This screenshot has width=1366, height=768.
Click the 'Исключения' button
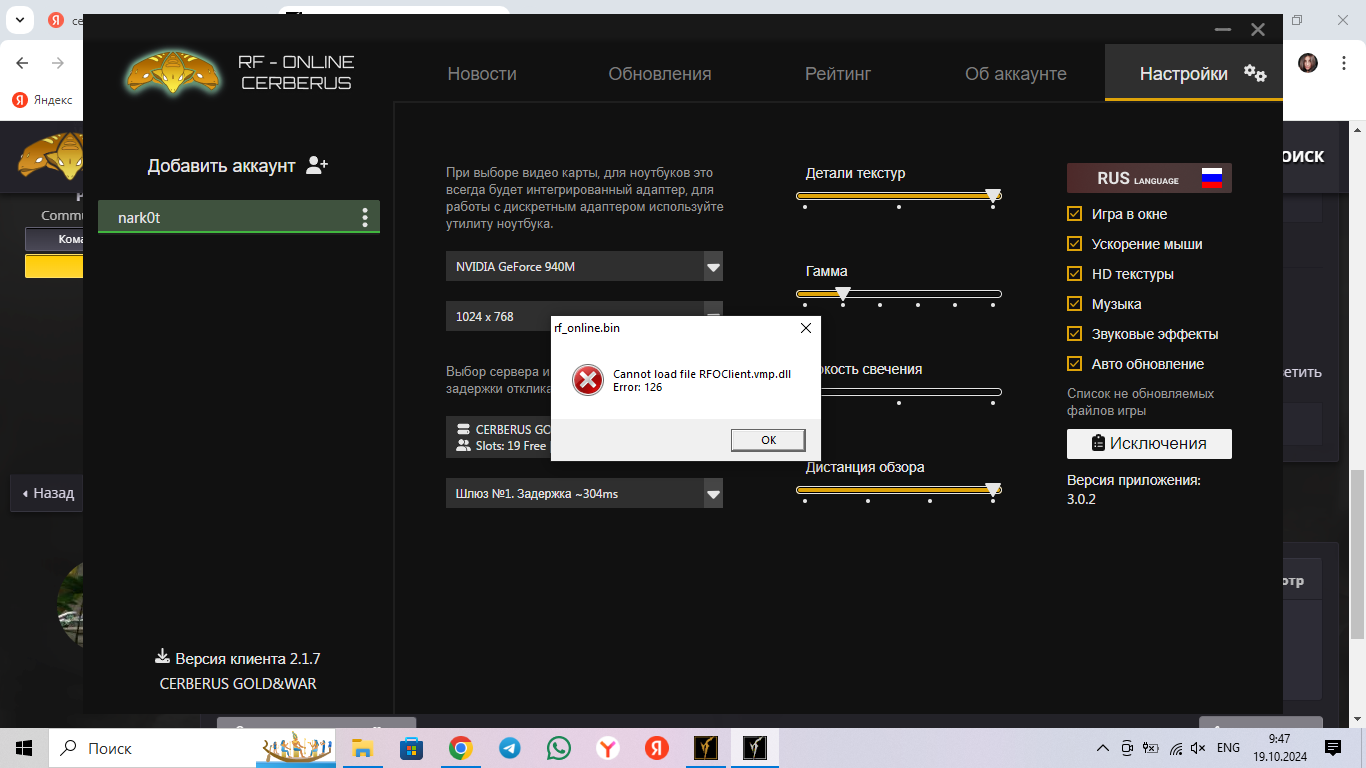tap(1149, 443)
